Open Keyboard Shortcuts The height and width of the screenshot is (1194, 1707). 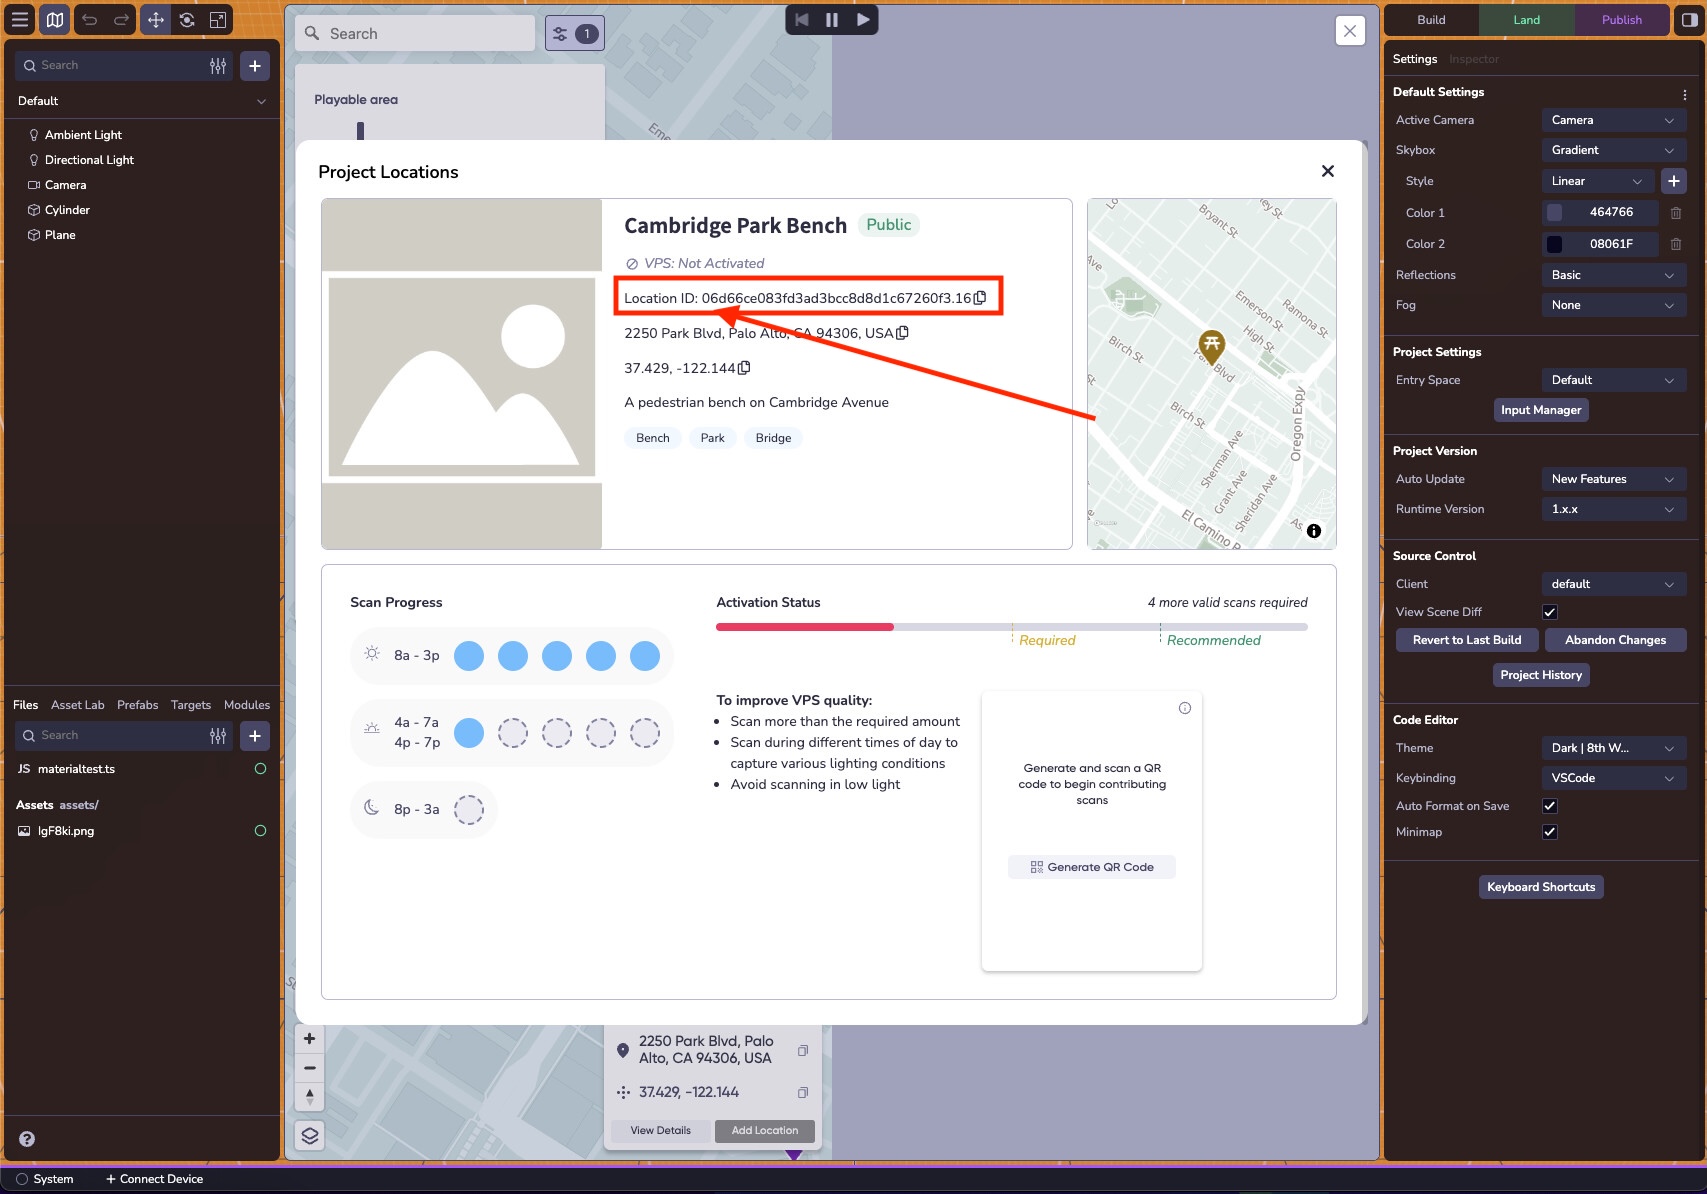pyautogui.click(x=1541, y=887)
